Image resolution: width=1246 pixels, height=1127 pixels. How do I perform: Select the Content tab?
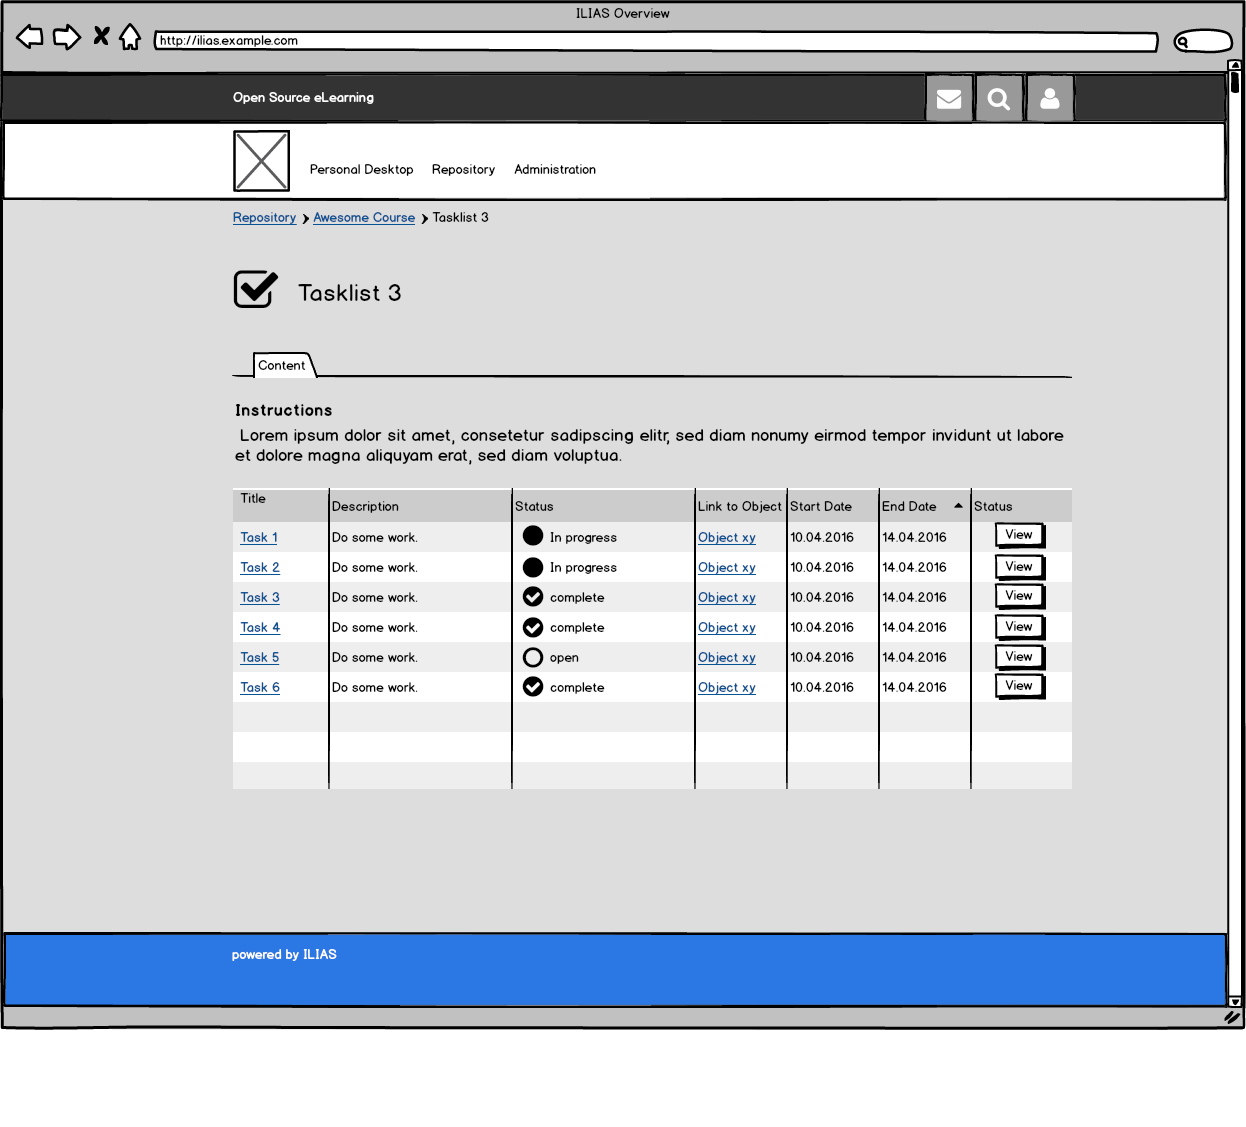(282, 366)
